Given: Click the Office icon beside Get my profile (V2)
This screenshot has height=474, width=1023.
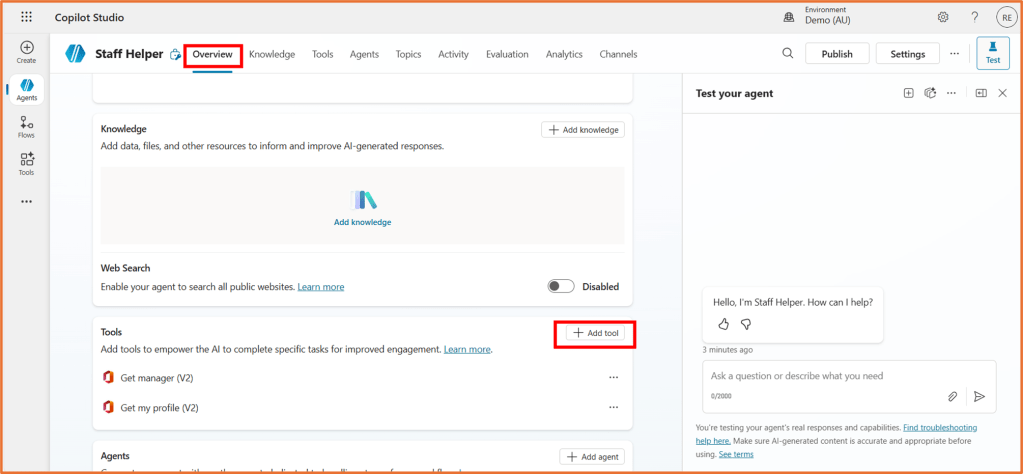Looking at the screenshot, I should [x=108, y=407].
